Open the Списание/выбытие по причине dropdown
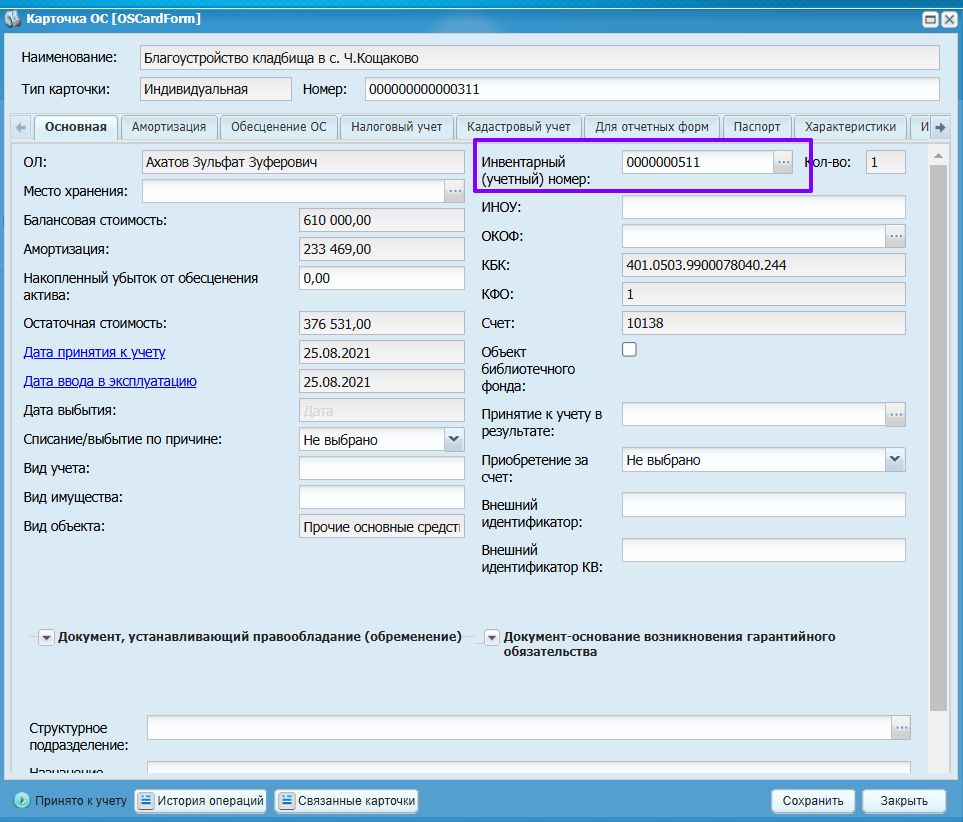Screen dimensions: 963x822 tap(454, 439)
